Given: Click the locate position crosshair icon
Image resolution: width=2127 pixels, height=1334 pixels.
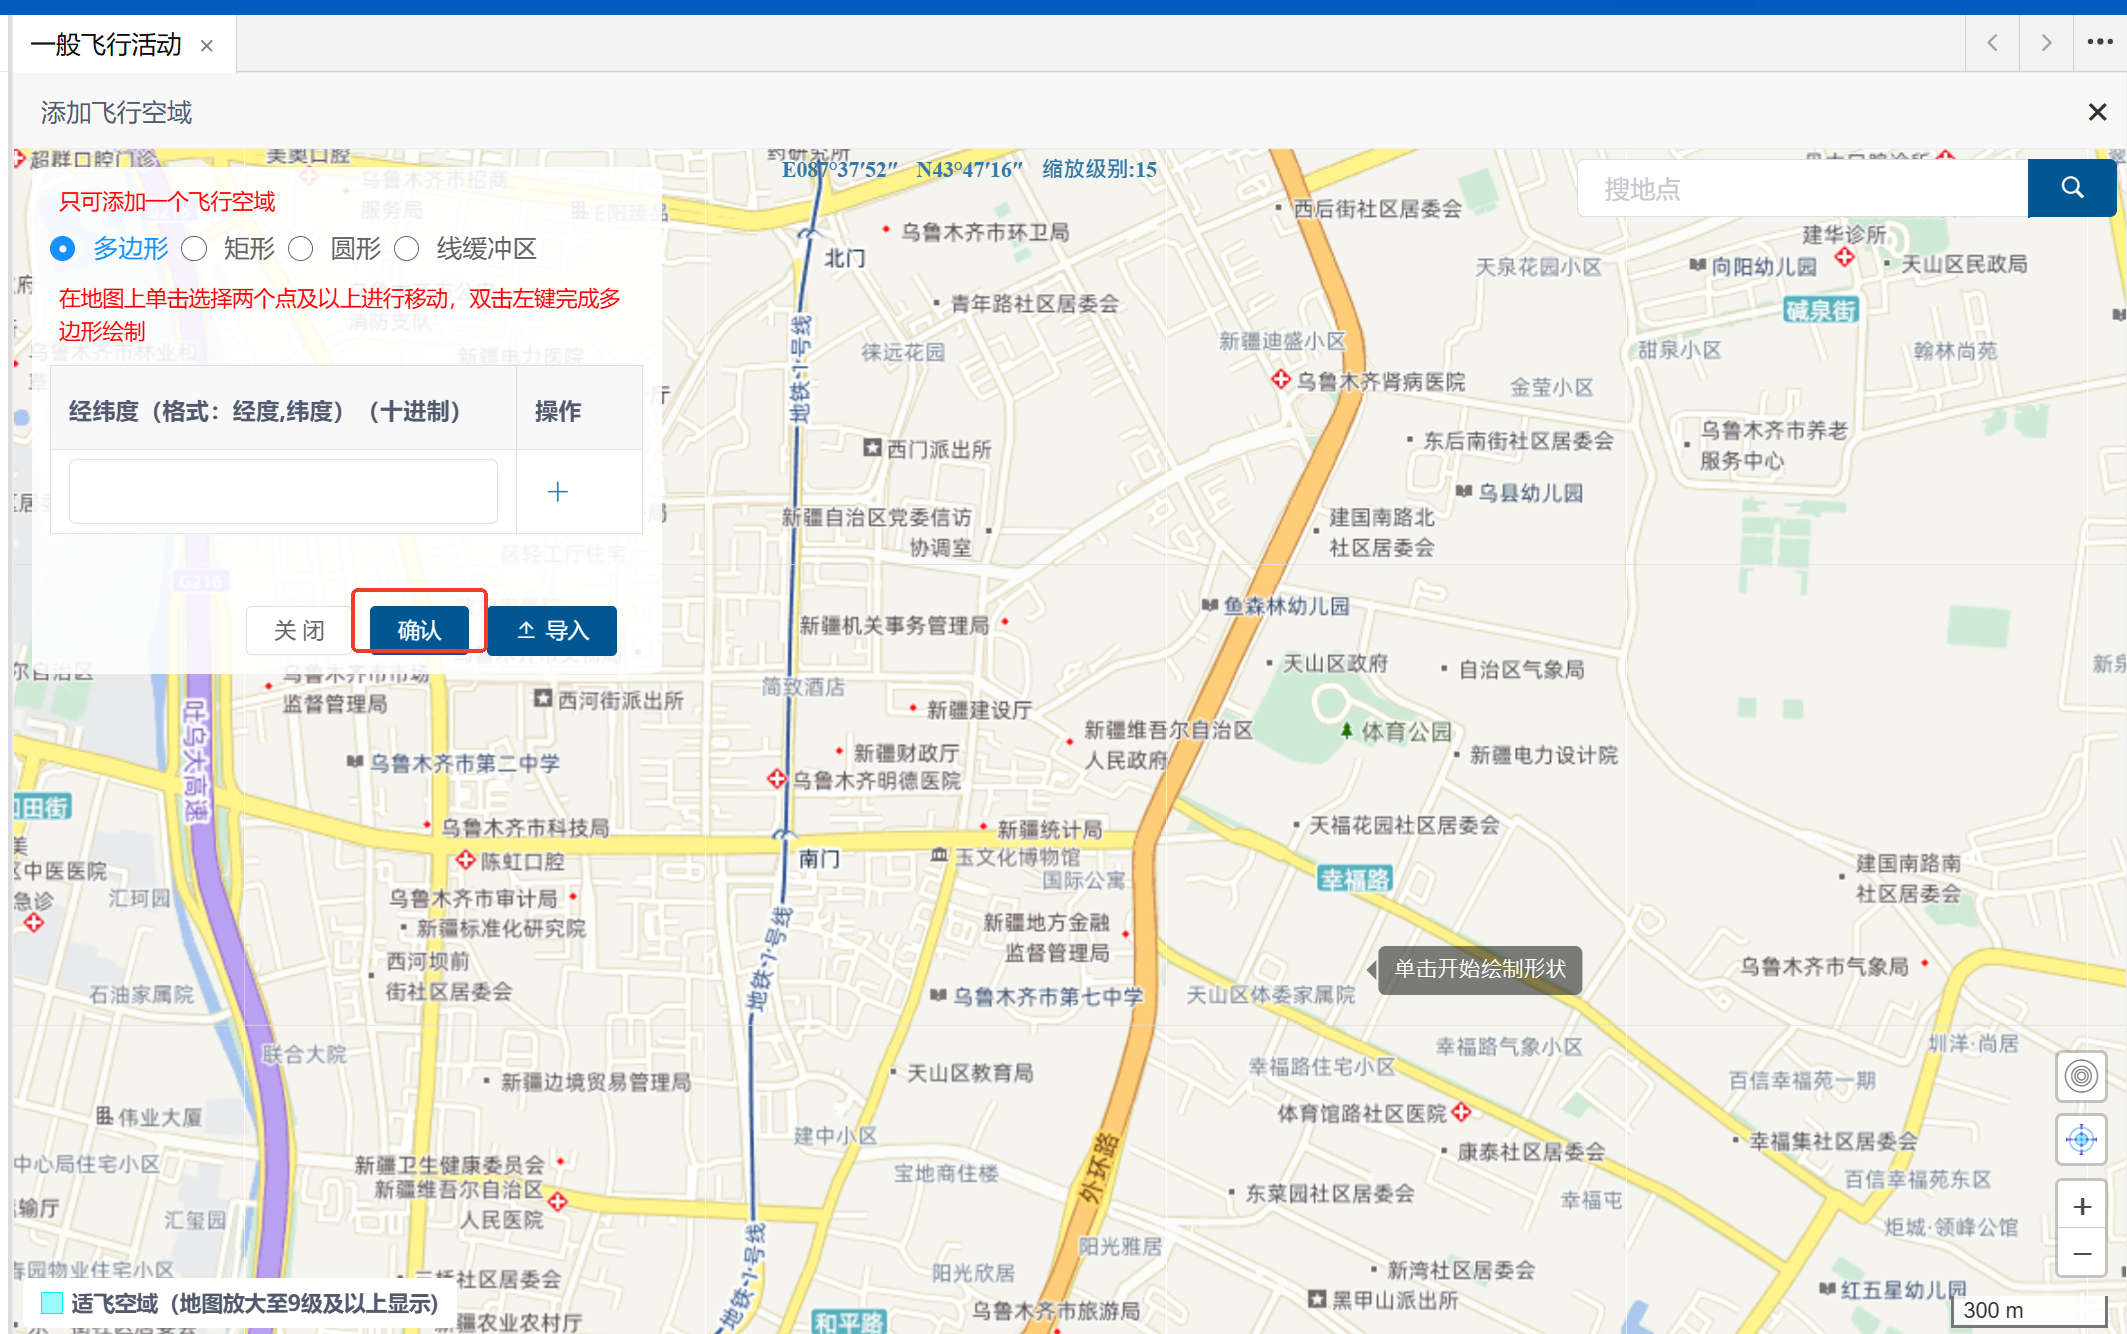Looking at the screenshot, I should coord(2081,1139).
